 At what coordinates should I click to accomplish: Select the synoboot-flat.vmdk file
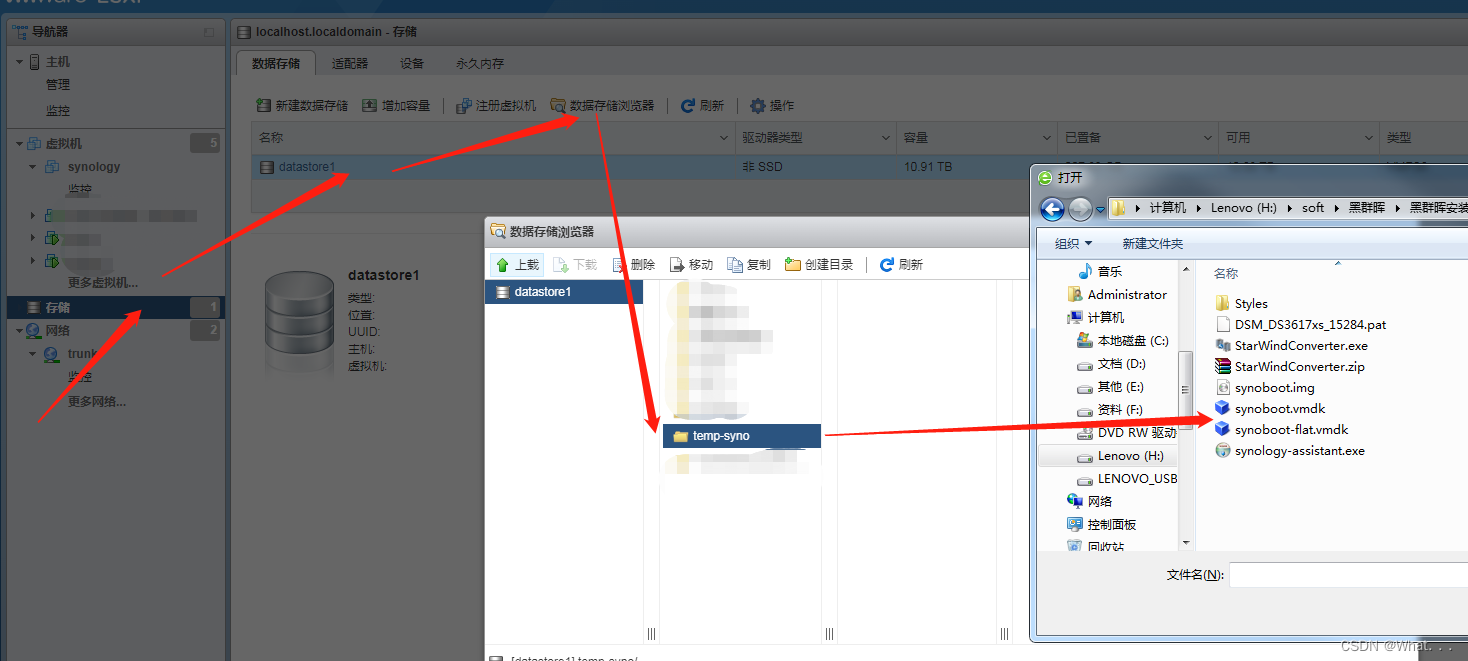click(1282, 429)
